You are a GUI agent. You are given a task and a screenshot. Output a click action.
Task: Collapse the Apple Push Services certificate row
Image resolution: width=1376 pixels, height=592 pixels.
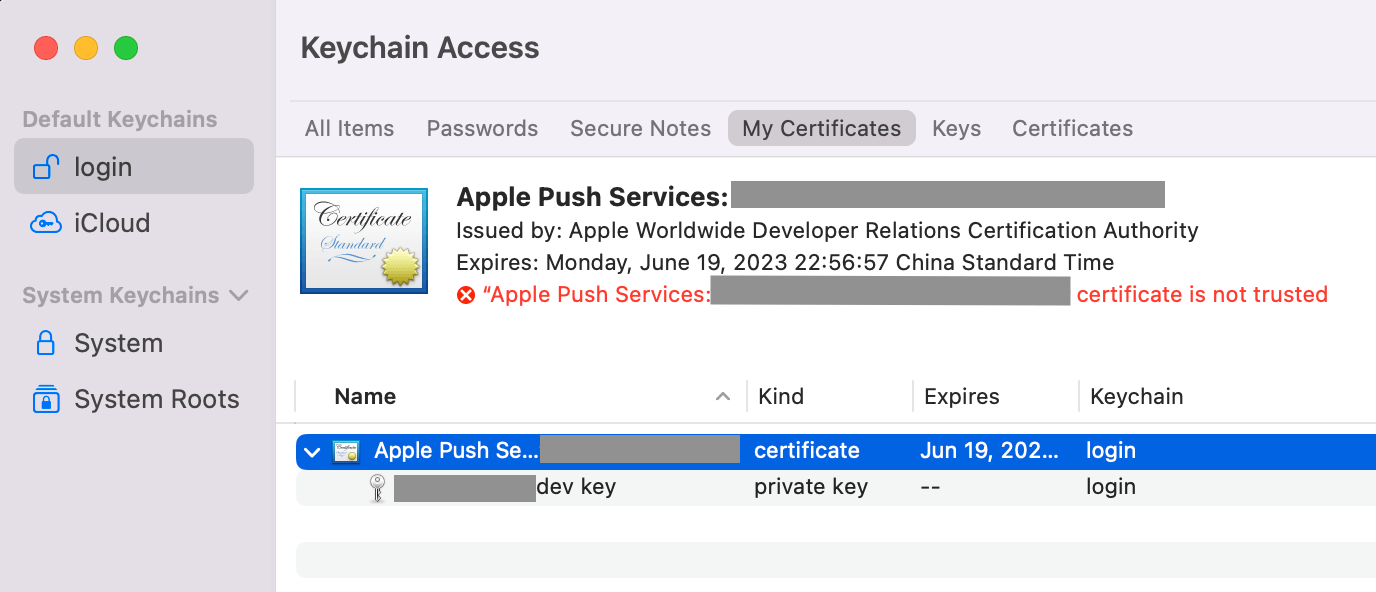(311, 451)
